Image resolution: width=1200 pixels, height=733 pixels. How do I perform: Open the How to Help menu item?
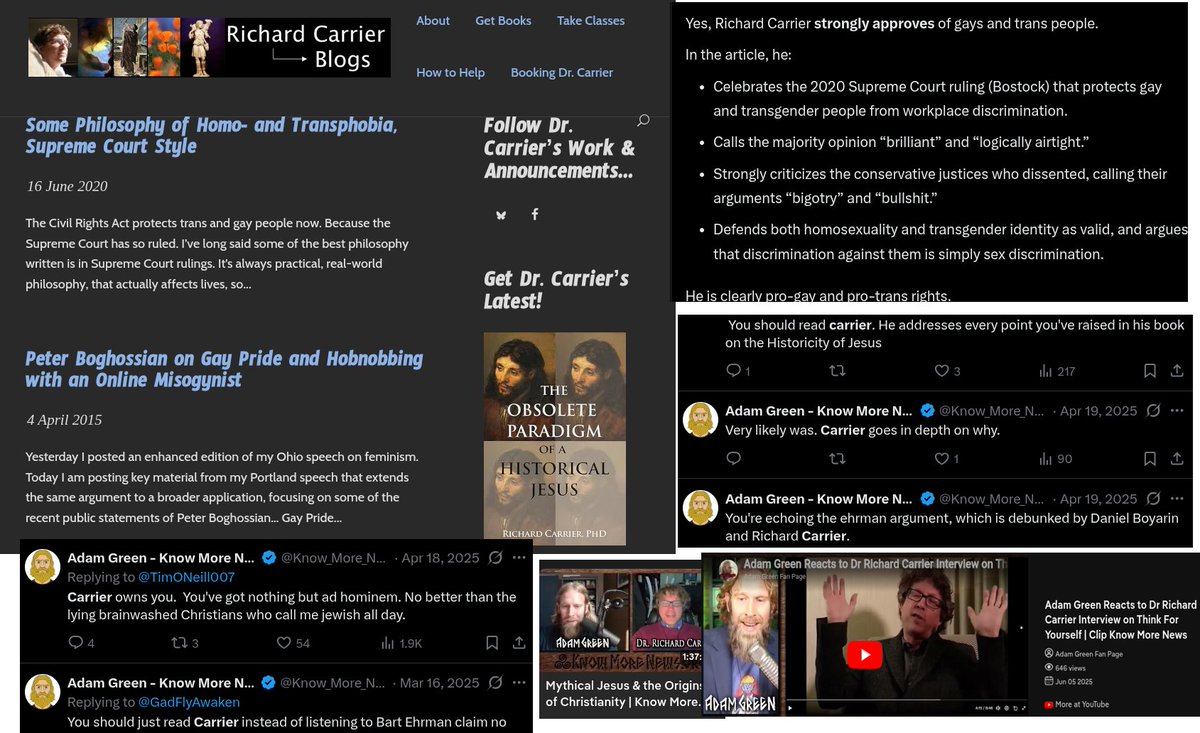[x=450, y=73]
